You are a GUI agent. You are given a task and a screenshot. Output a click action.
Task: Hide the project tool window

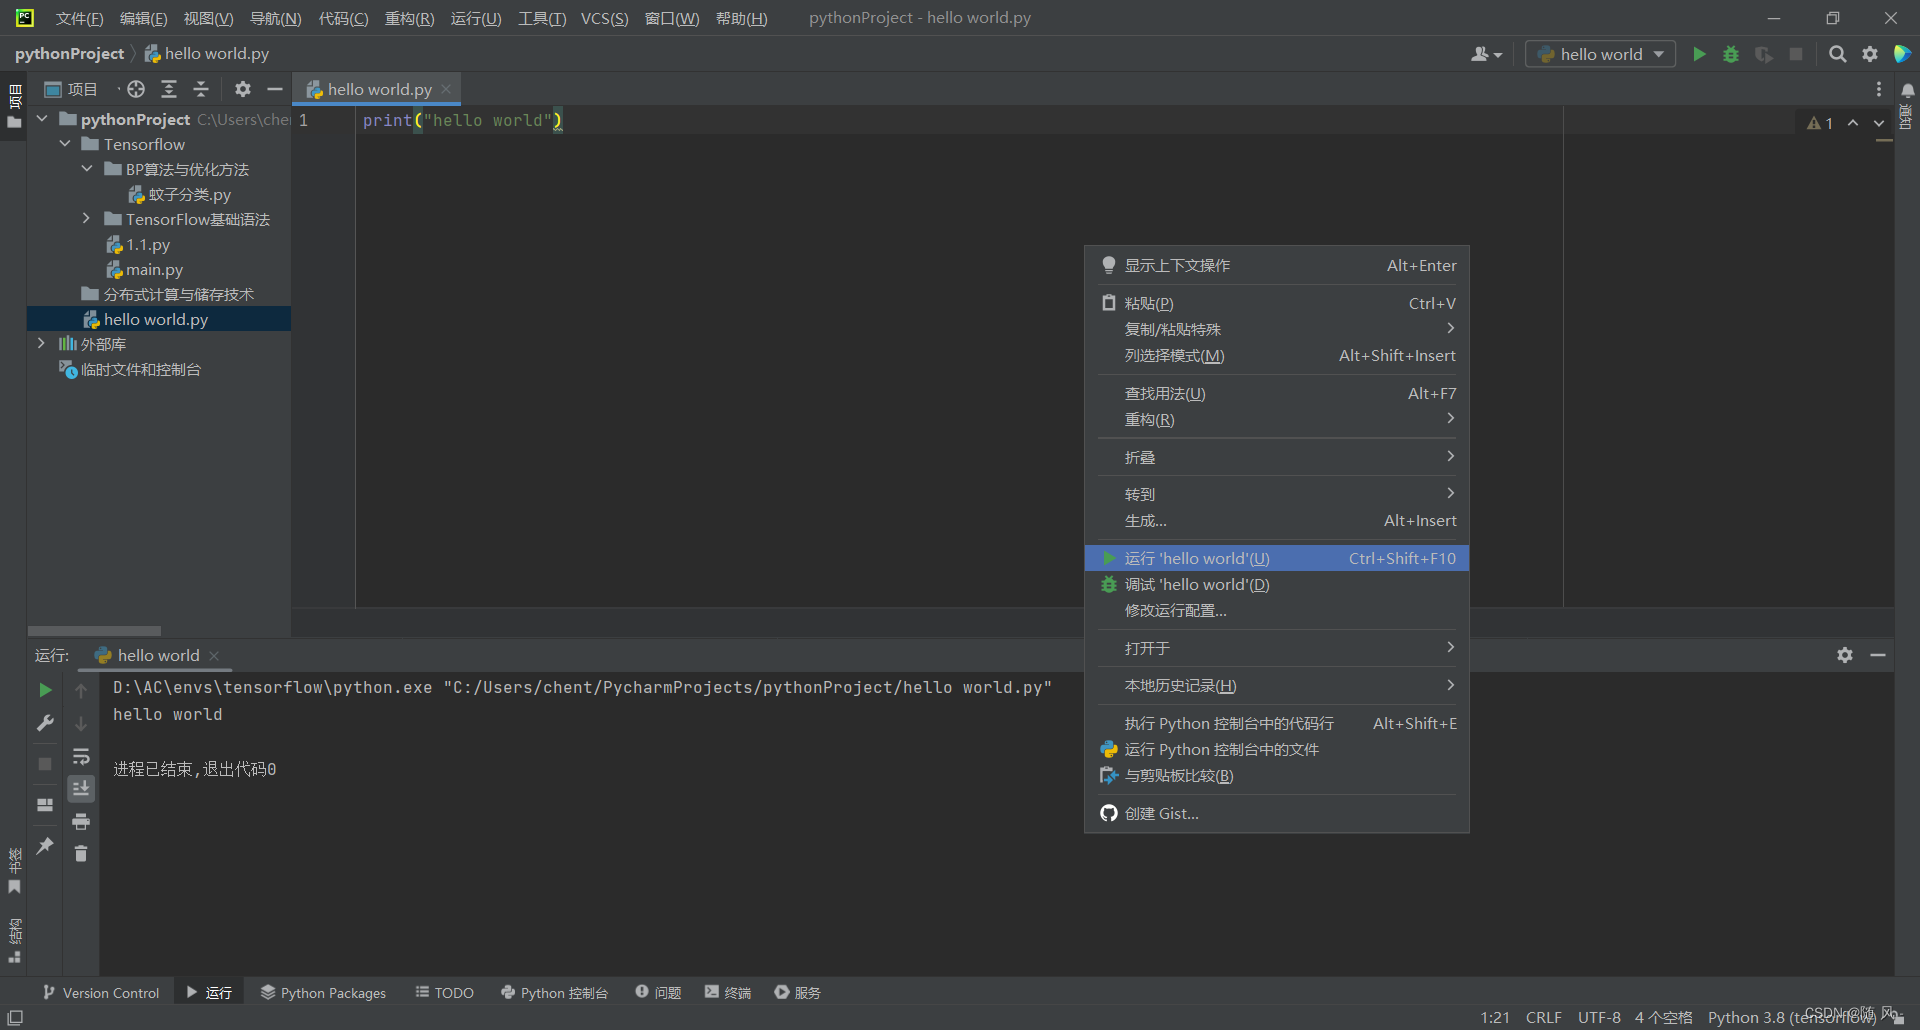point(275,89)
